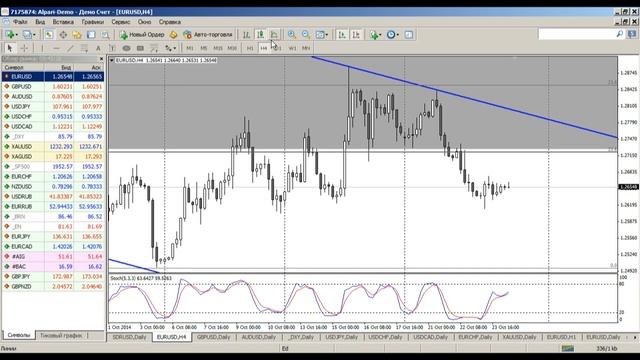640x360 pixels.
Task: Click the Новый Ордер button
Action: [x=142, y=35]
